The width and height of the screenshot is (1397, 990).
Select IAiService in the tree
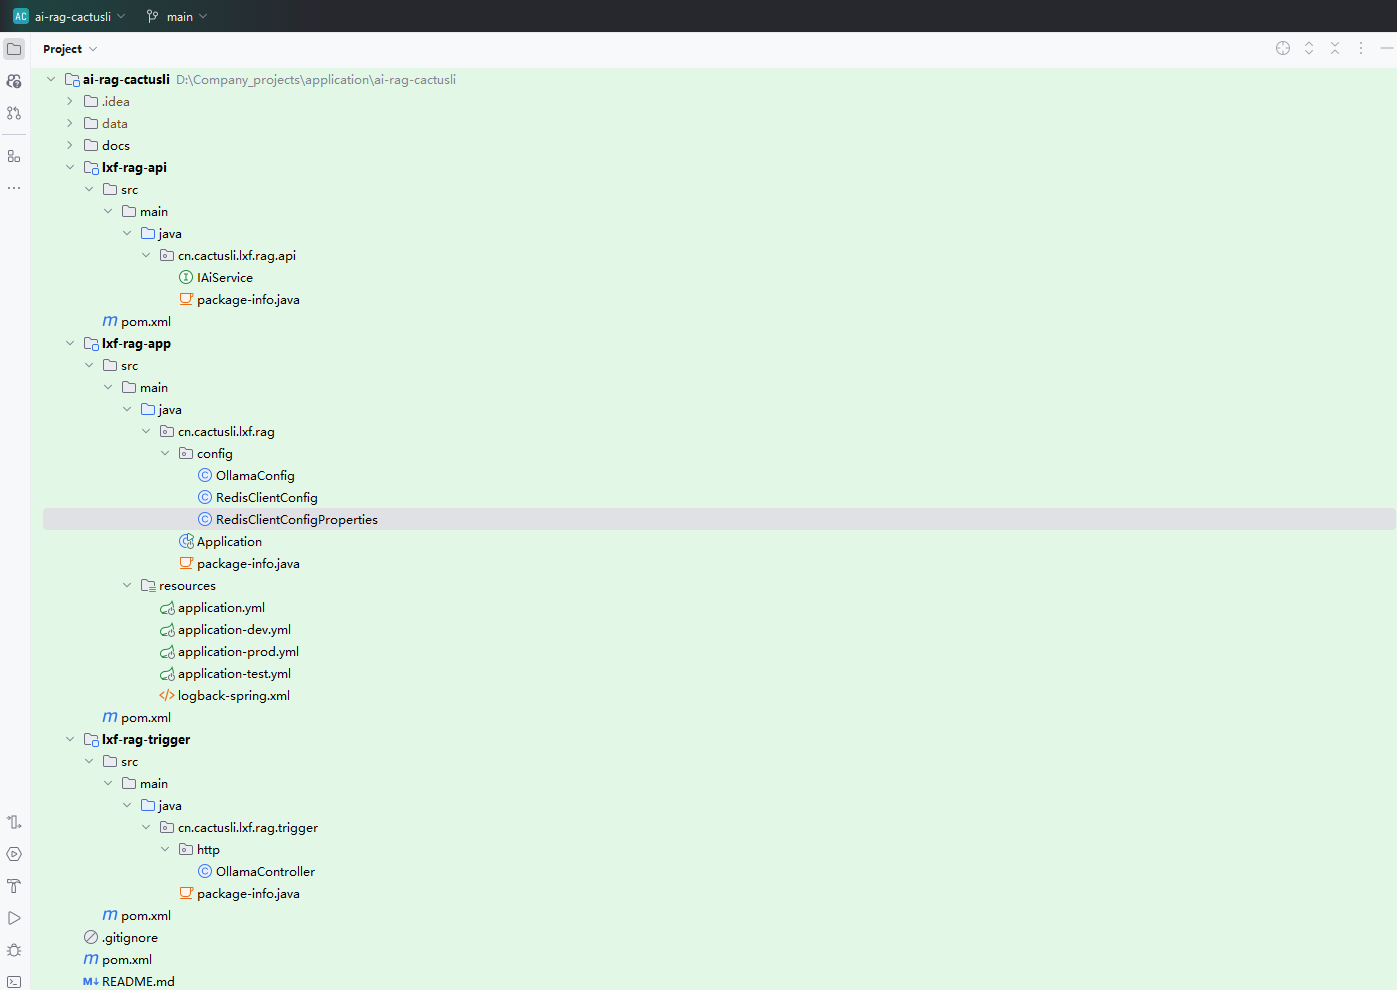tap(225, 277)
